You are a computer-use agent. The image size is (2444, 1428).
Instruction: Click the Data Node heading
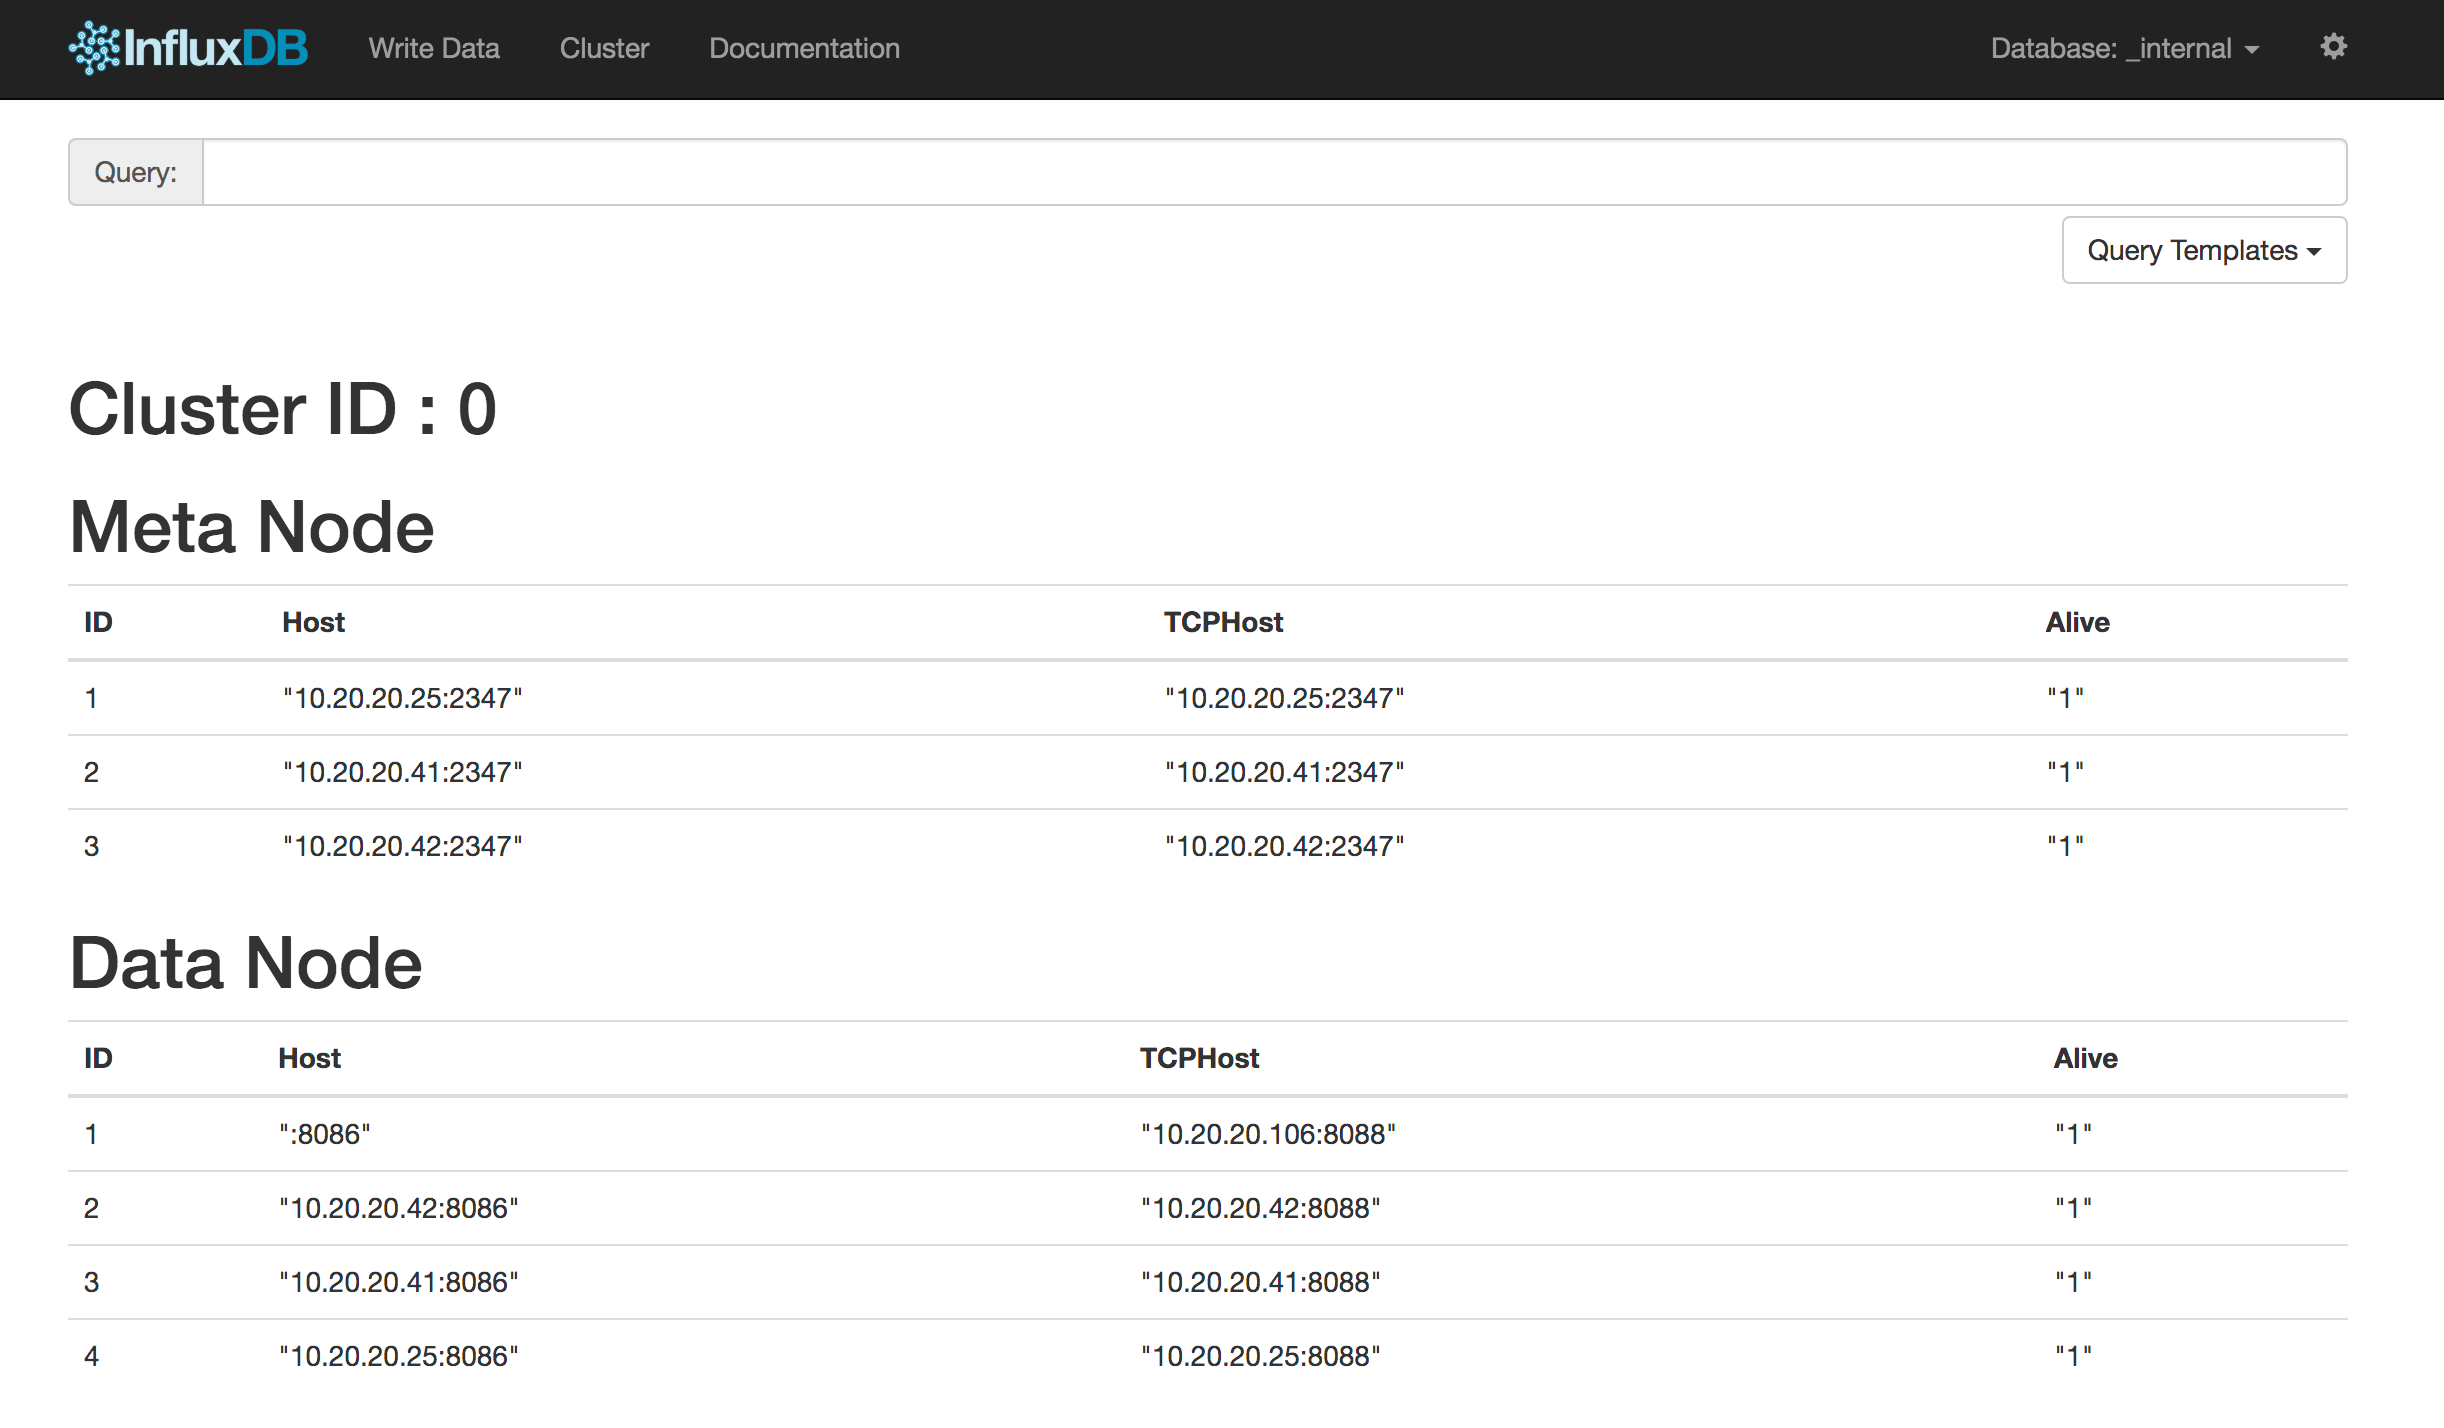click(245, 963)
